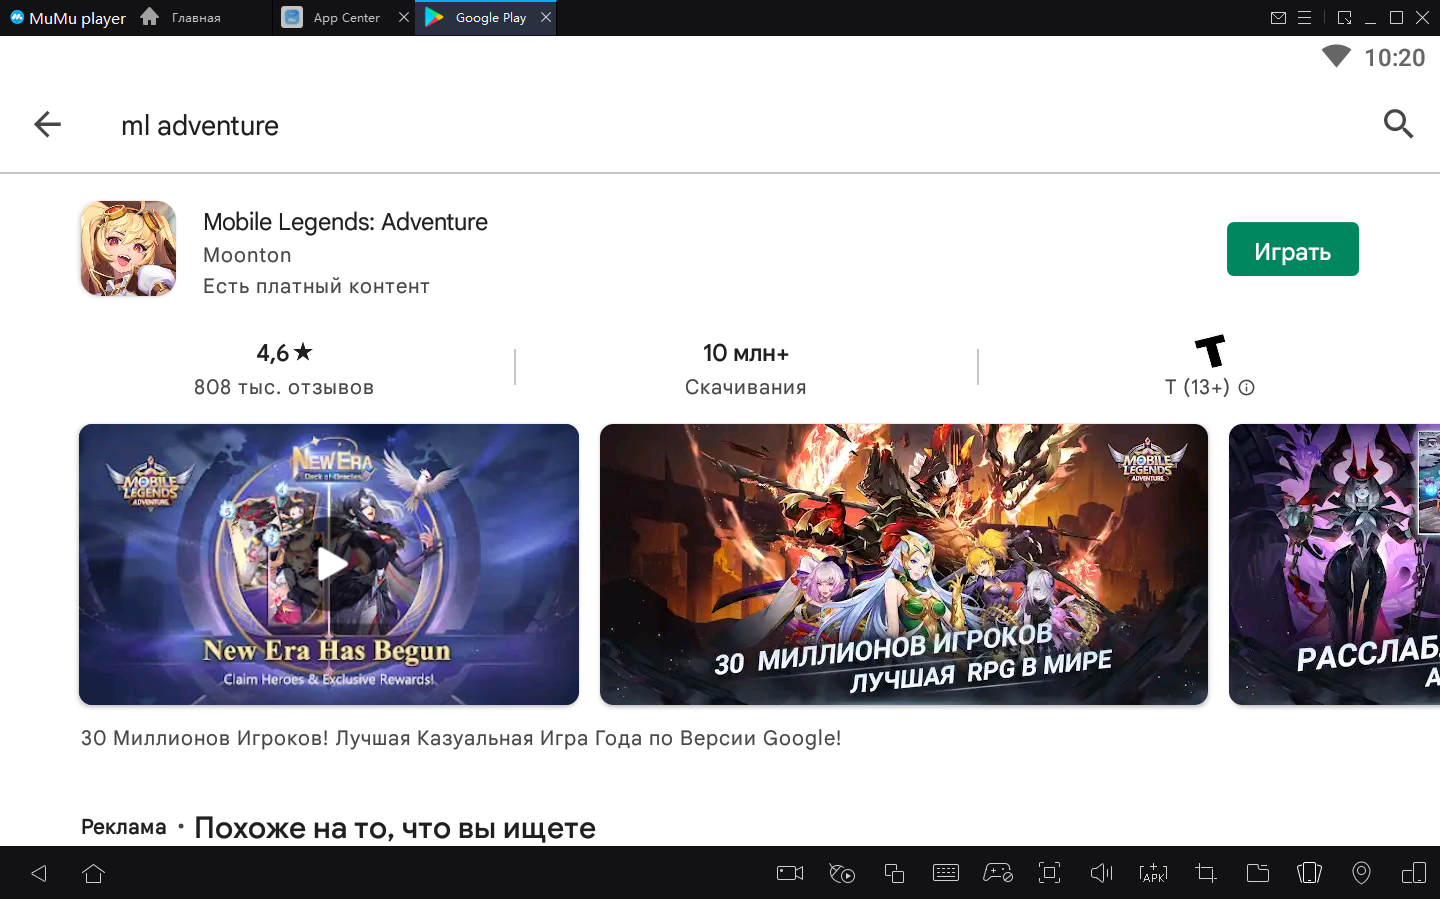Open the screen recorder camera icon

pyautogui.click(x=790, y=873)
